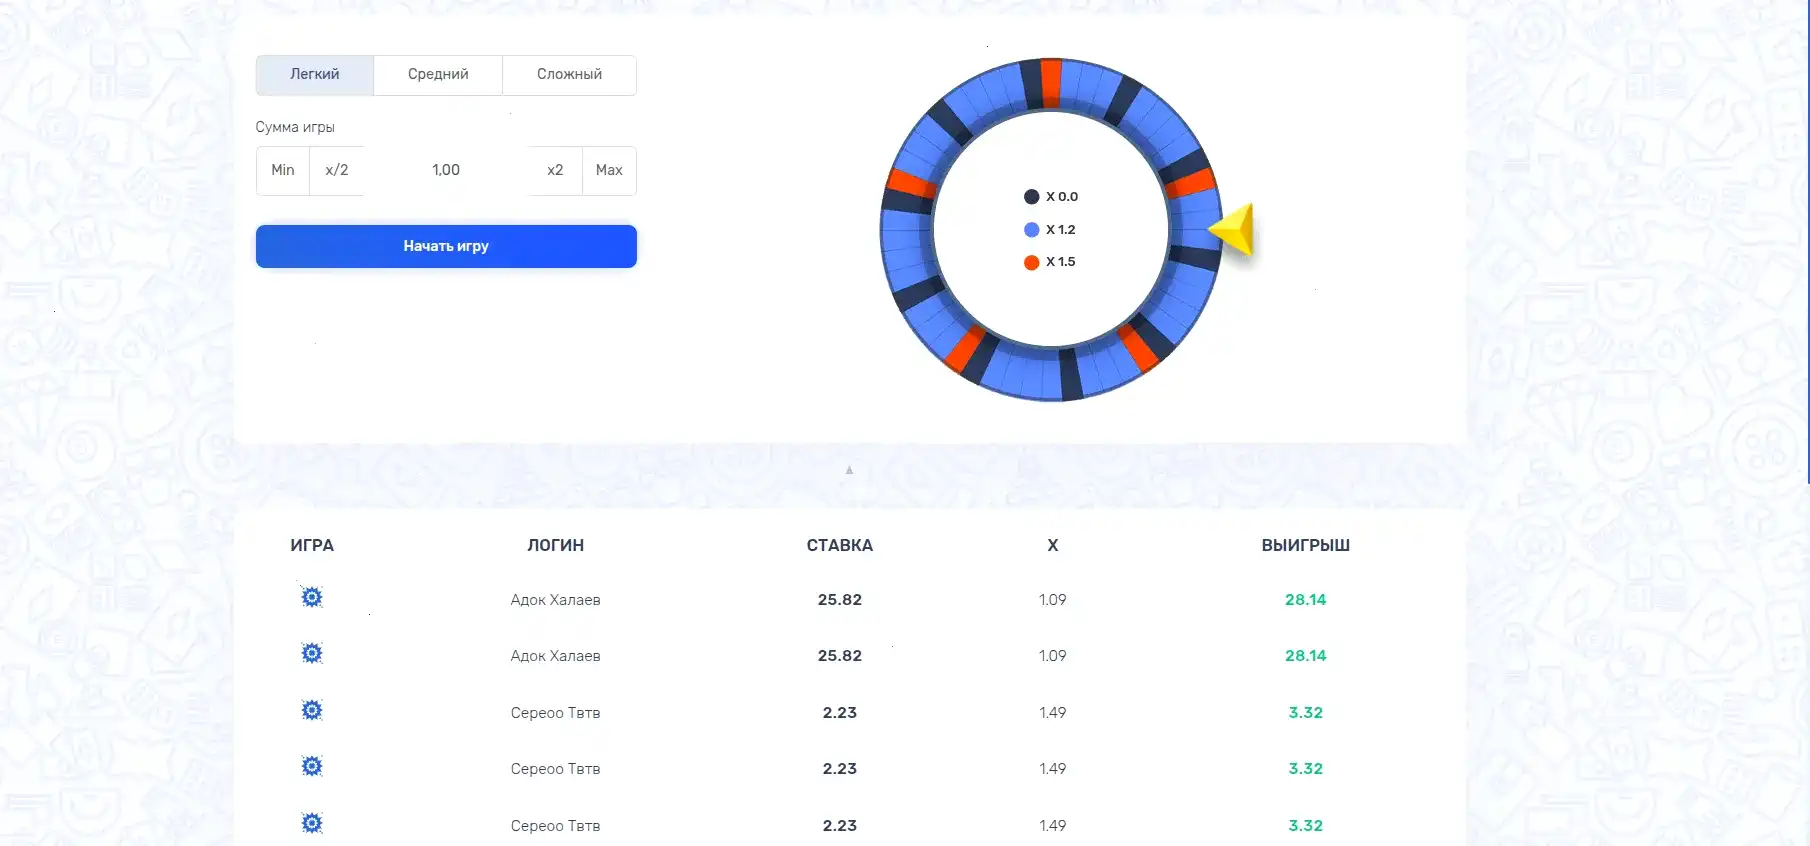Image resolution: width=1810 pixels, height=846 pixels.
Task: Set bet to maximum with Max
Action: [x=609, y=171]
